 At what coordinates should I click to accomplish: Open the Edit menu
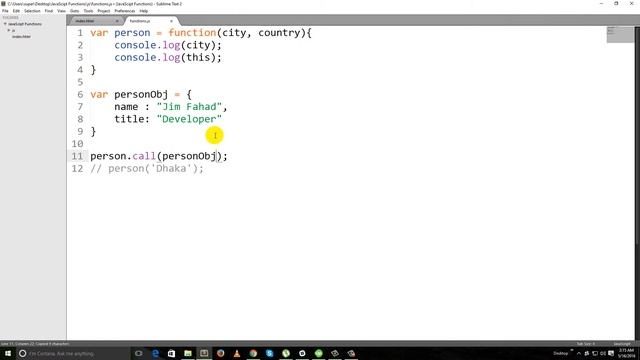pyautogui.click(x=16, y=11)
